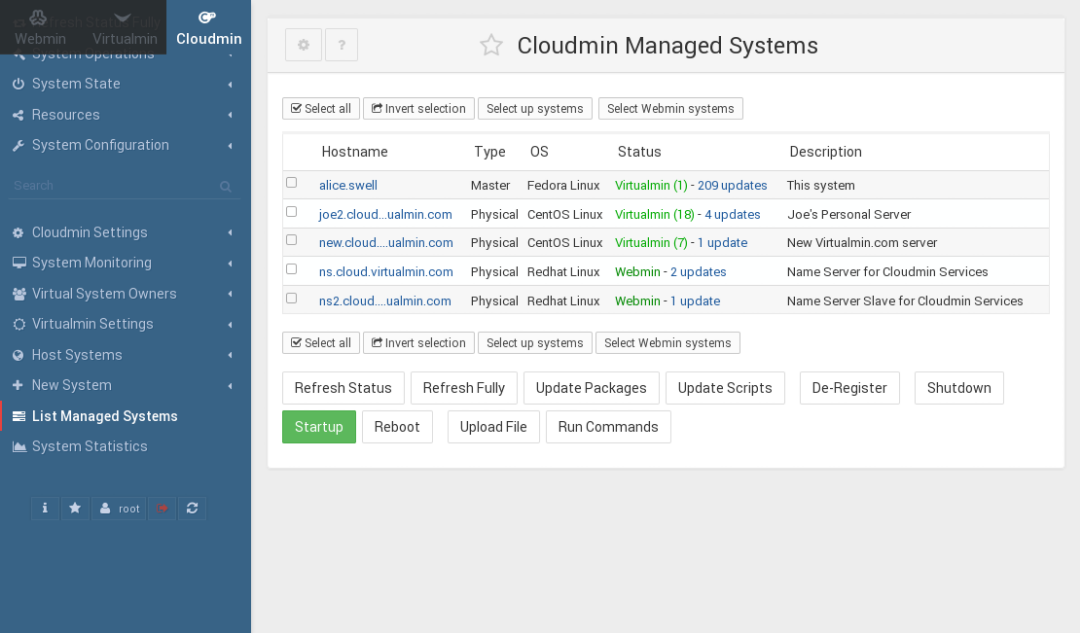This screenshot has width=1080, height=633.
Task: Open the Virtualmin (18) status link
Action: point(654,214)
